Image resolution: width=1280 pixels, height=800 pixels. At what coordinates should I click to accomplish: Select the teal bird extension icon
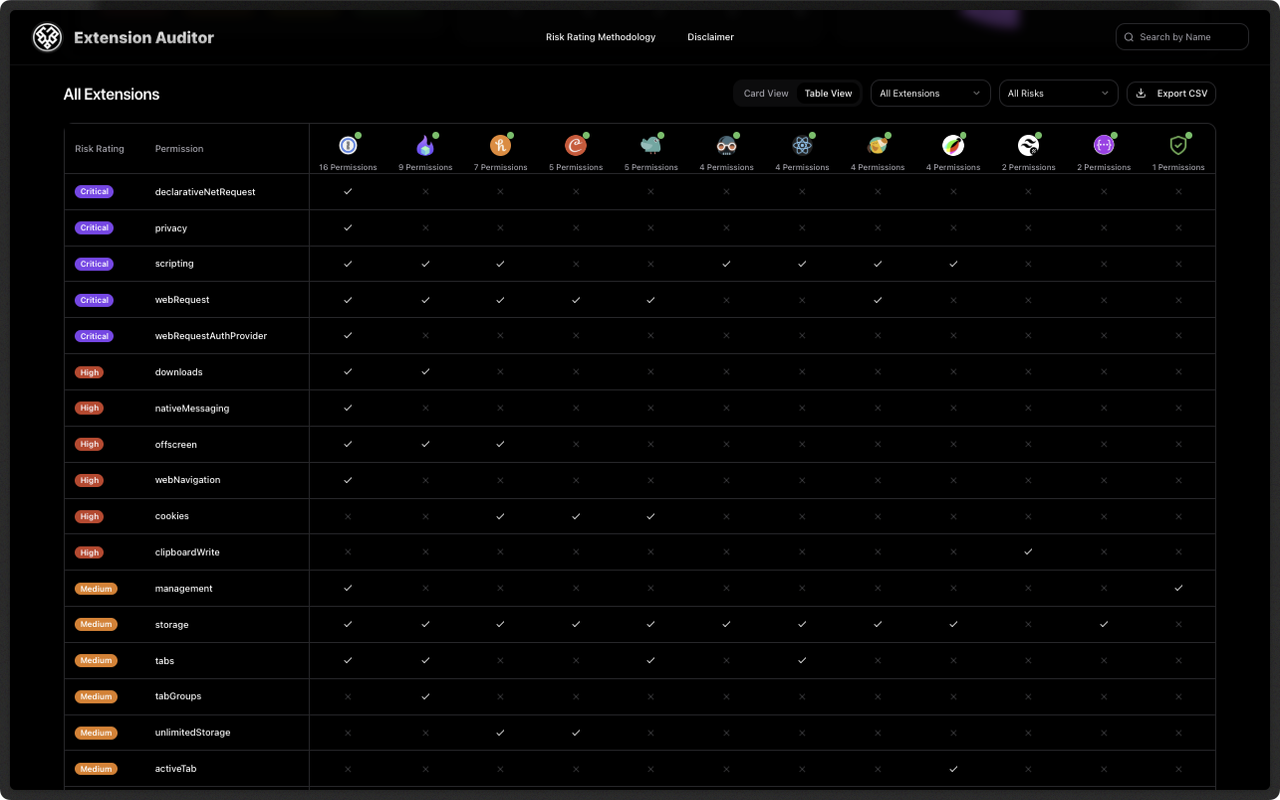coord(651,146)
